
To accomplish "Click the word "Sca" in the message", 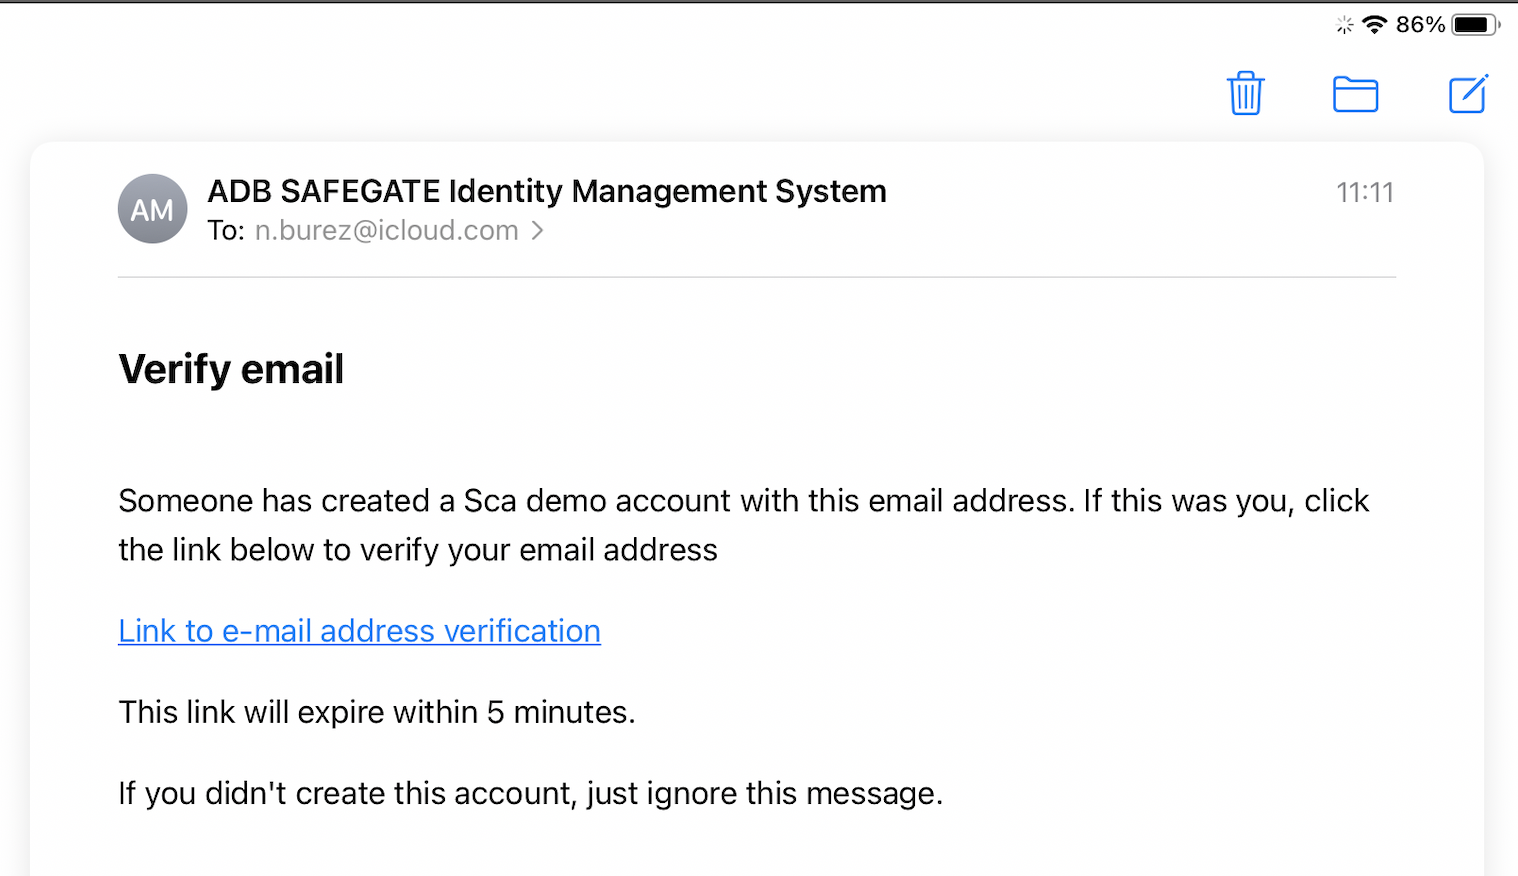I will pyautogui.click(x=490, y=500).
